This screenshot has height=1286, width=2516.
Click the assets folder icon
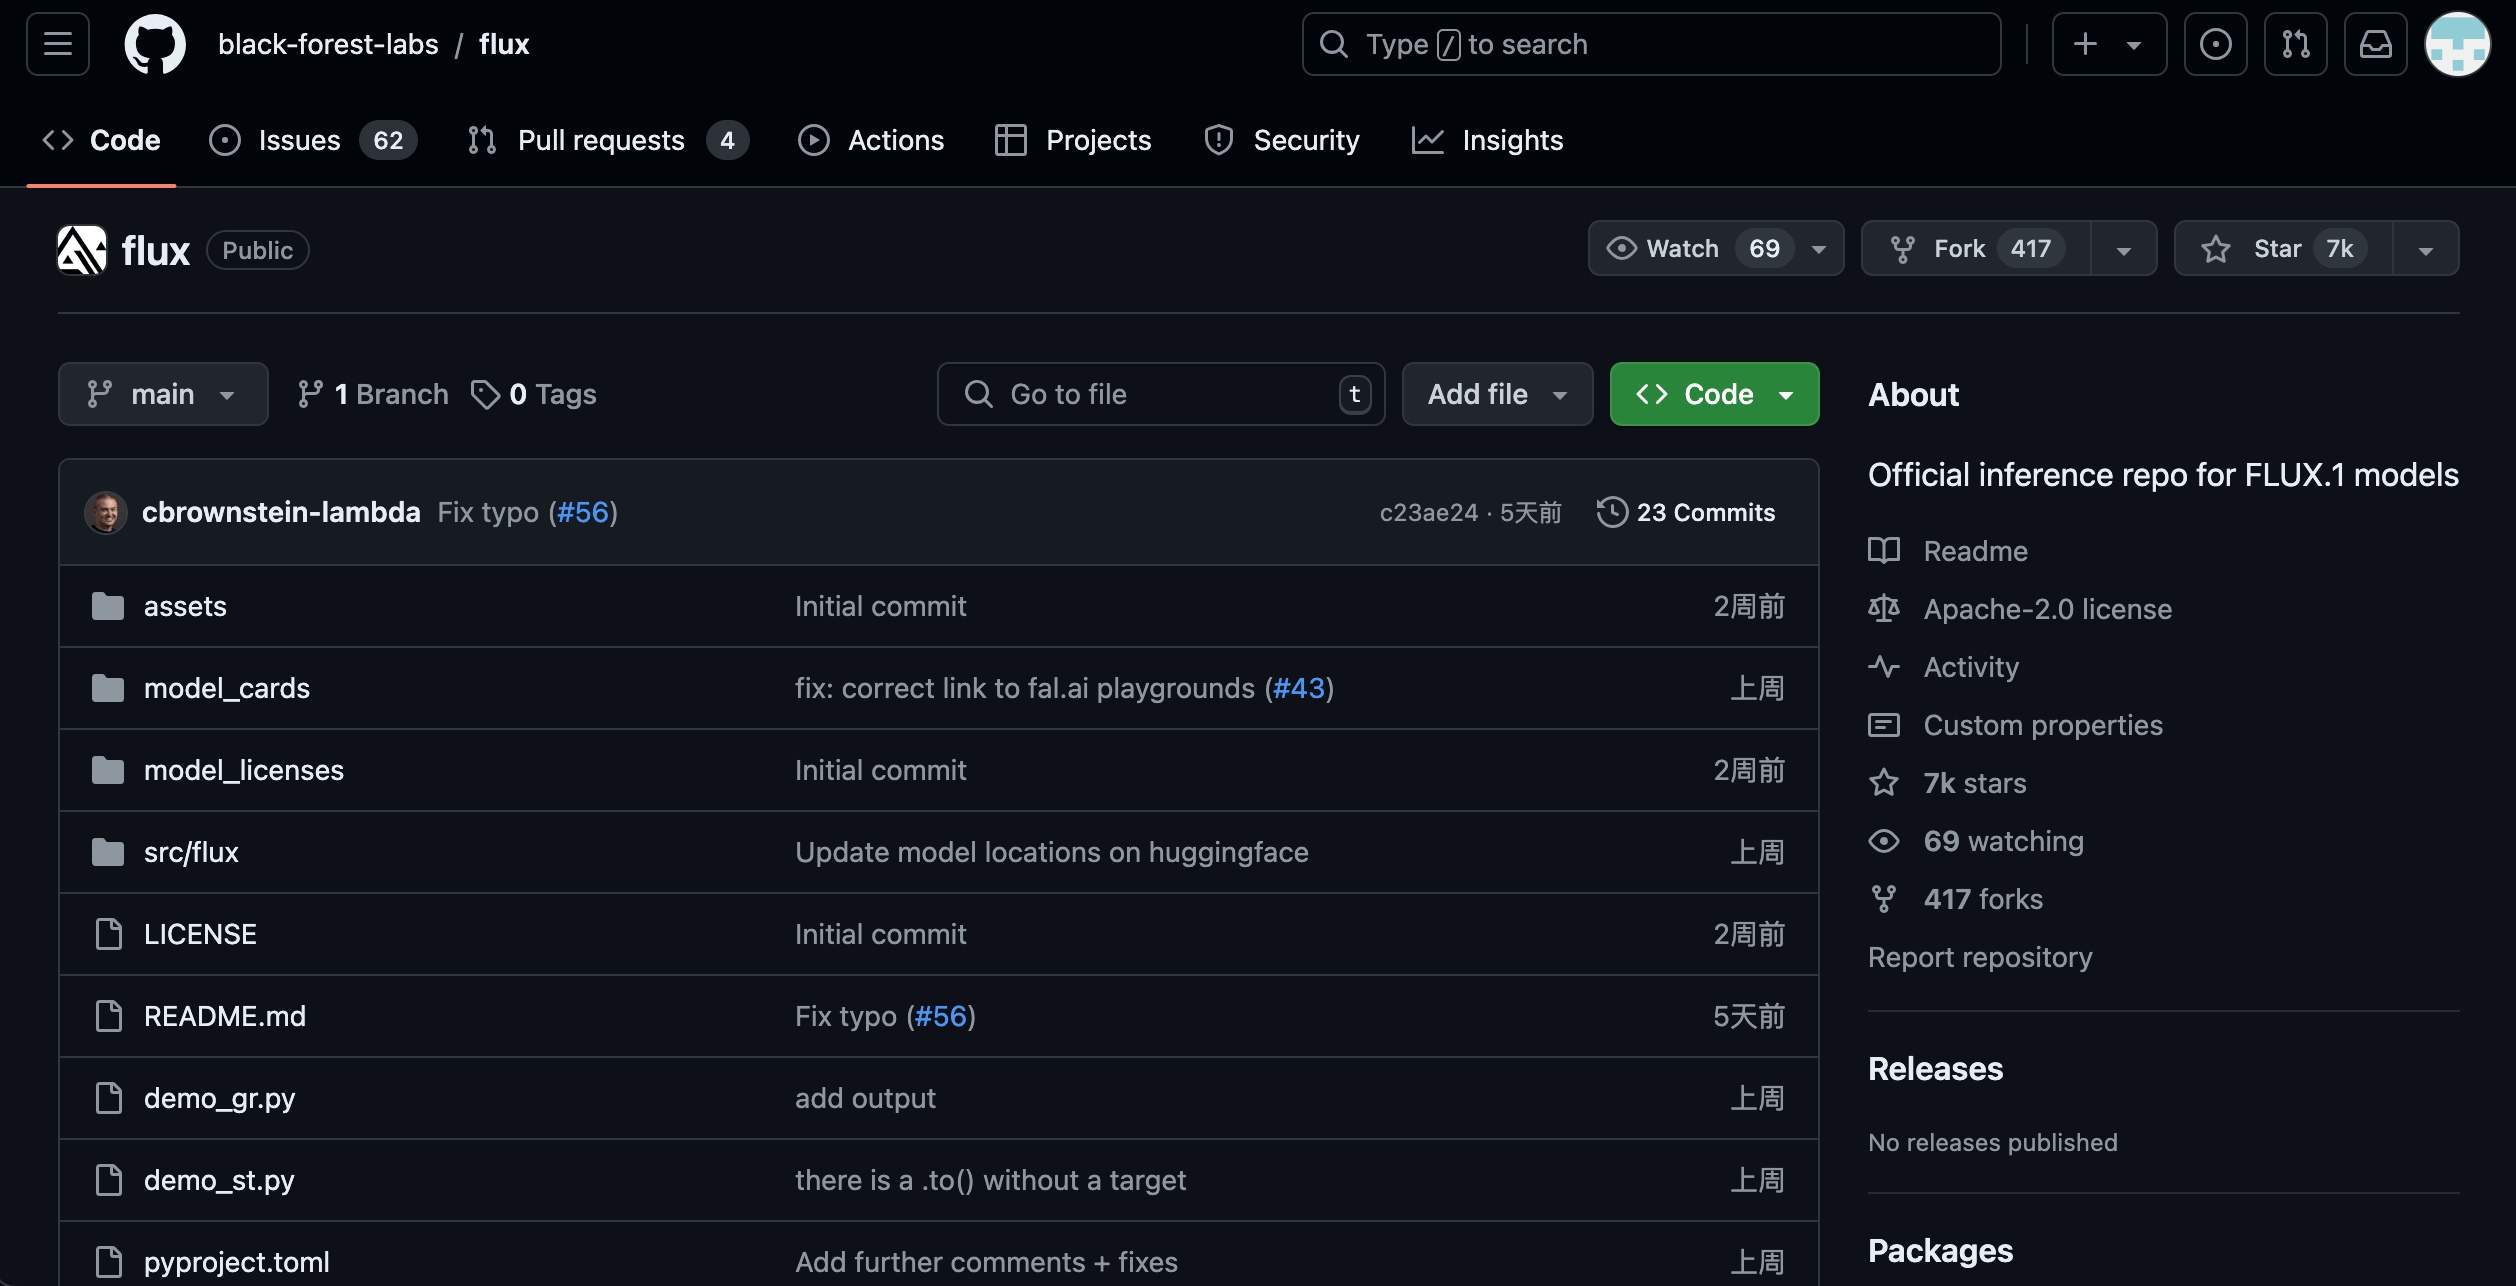[108, 606]
